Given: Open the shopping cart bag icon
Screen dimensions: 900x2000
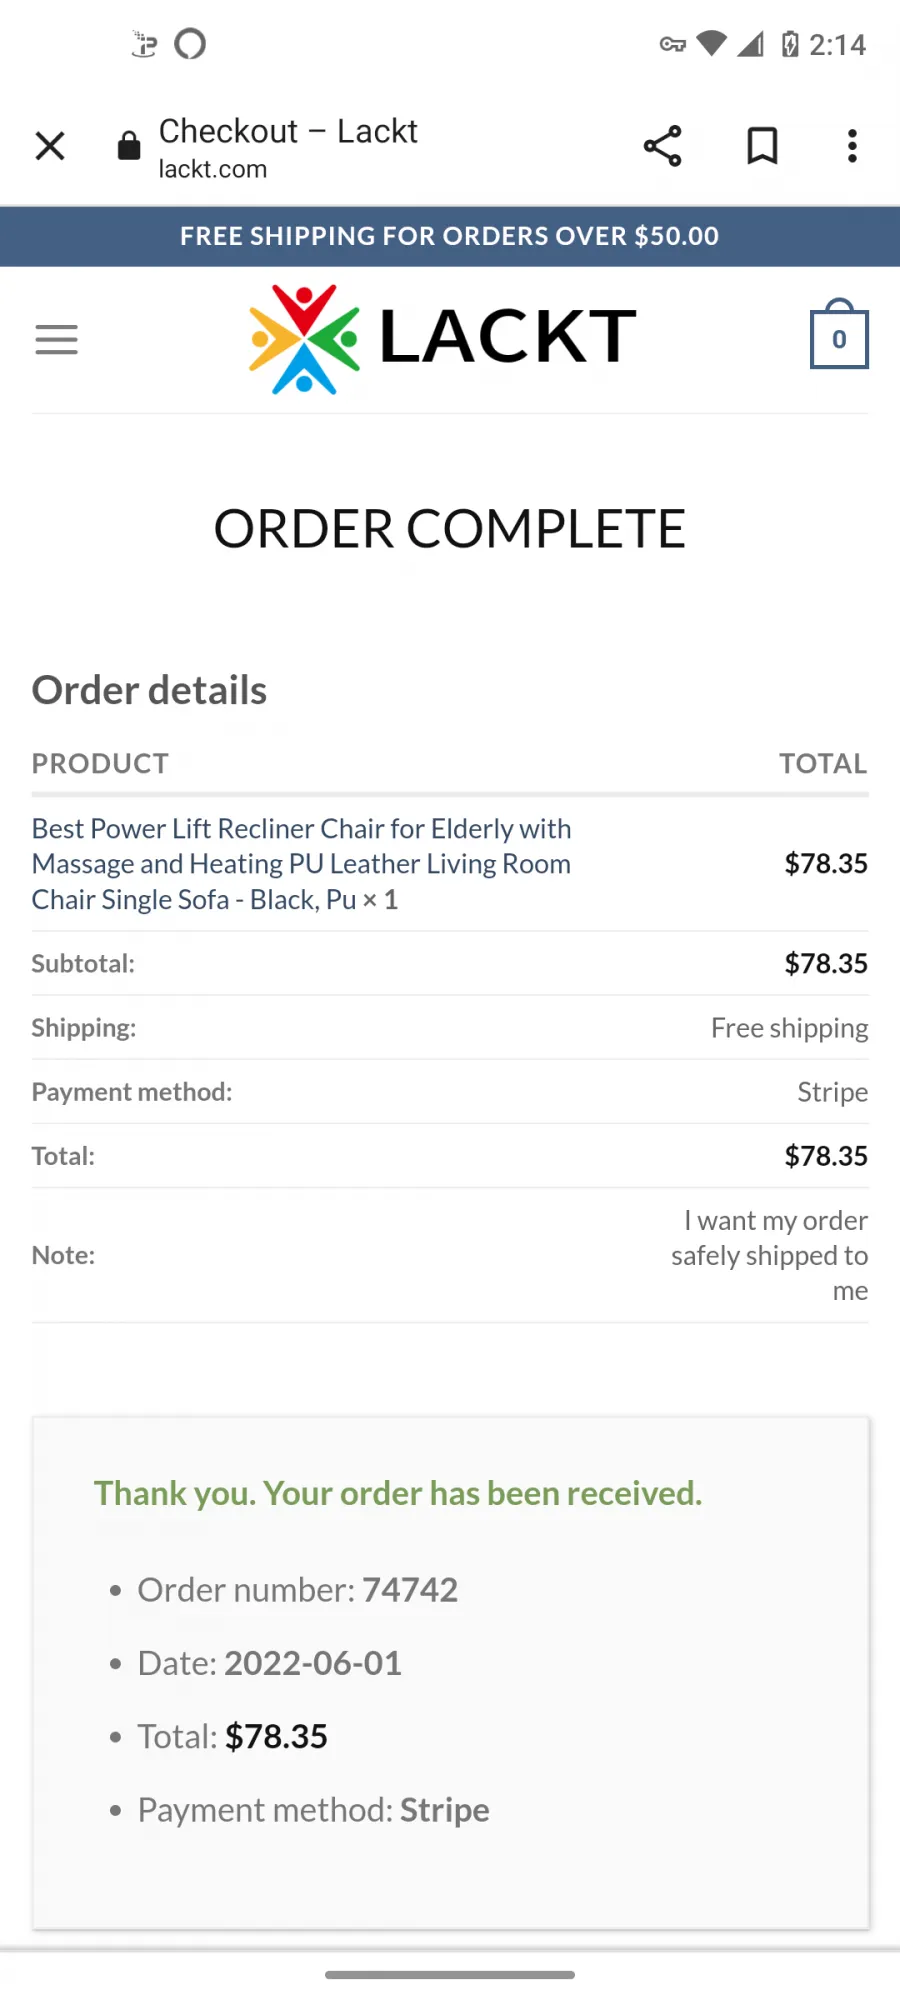Looking at the screenshot, I should pos(839,334).
